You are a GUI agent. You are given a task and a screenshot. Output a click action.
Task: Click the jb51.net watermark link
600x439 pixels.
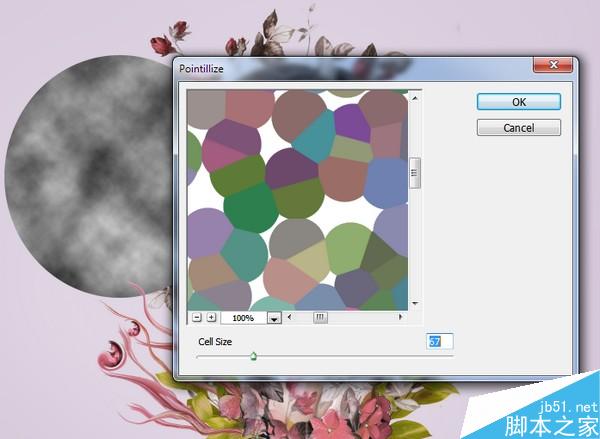click(x=568, y=406)
